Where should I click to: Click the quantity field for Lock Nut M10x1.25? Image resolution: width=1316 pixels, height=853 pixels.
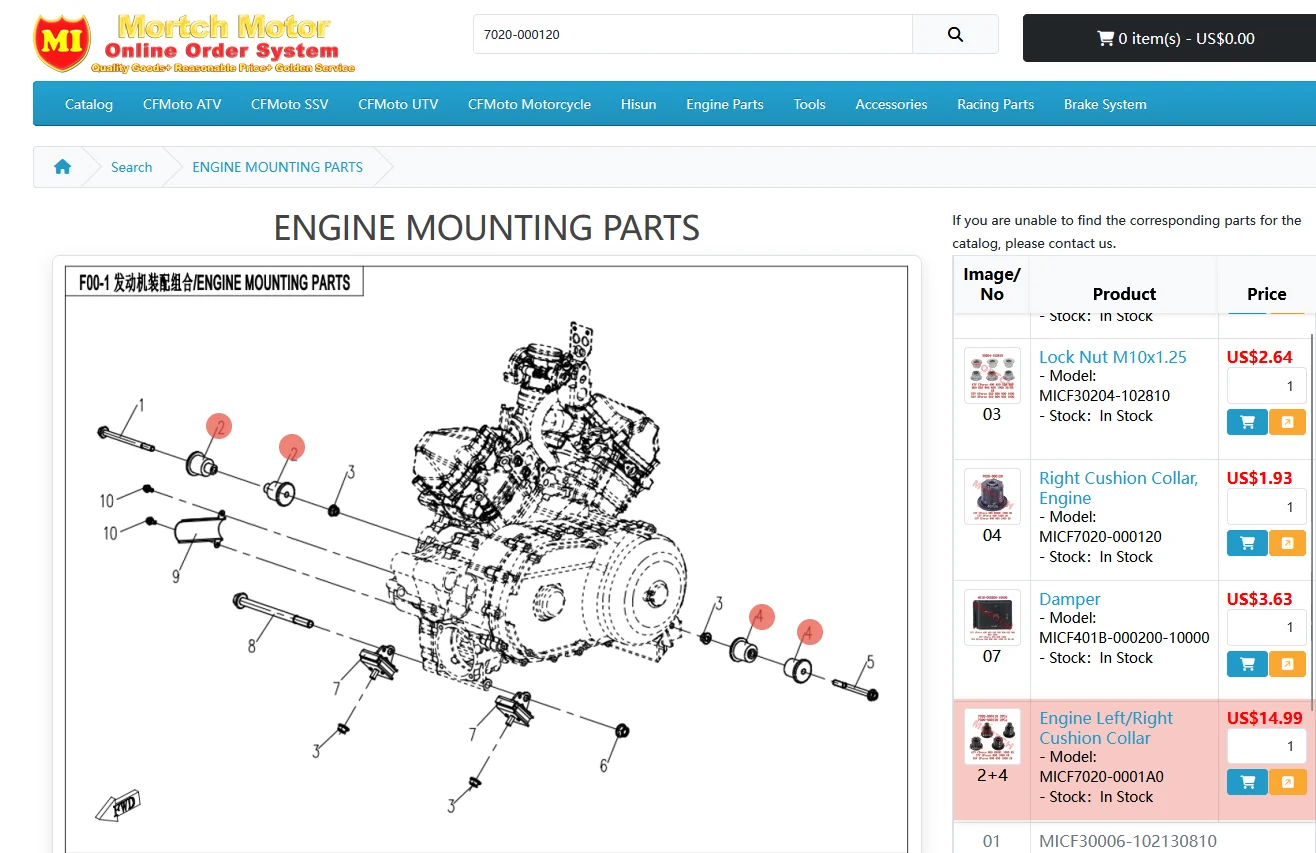pos(1266,386)
